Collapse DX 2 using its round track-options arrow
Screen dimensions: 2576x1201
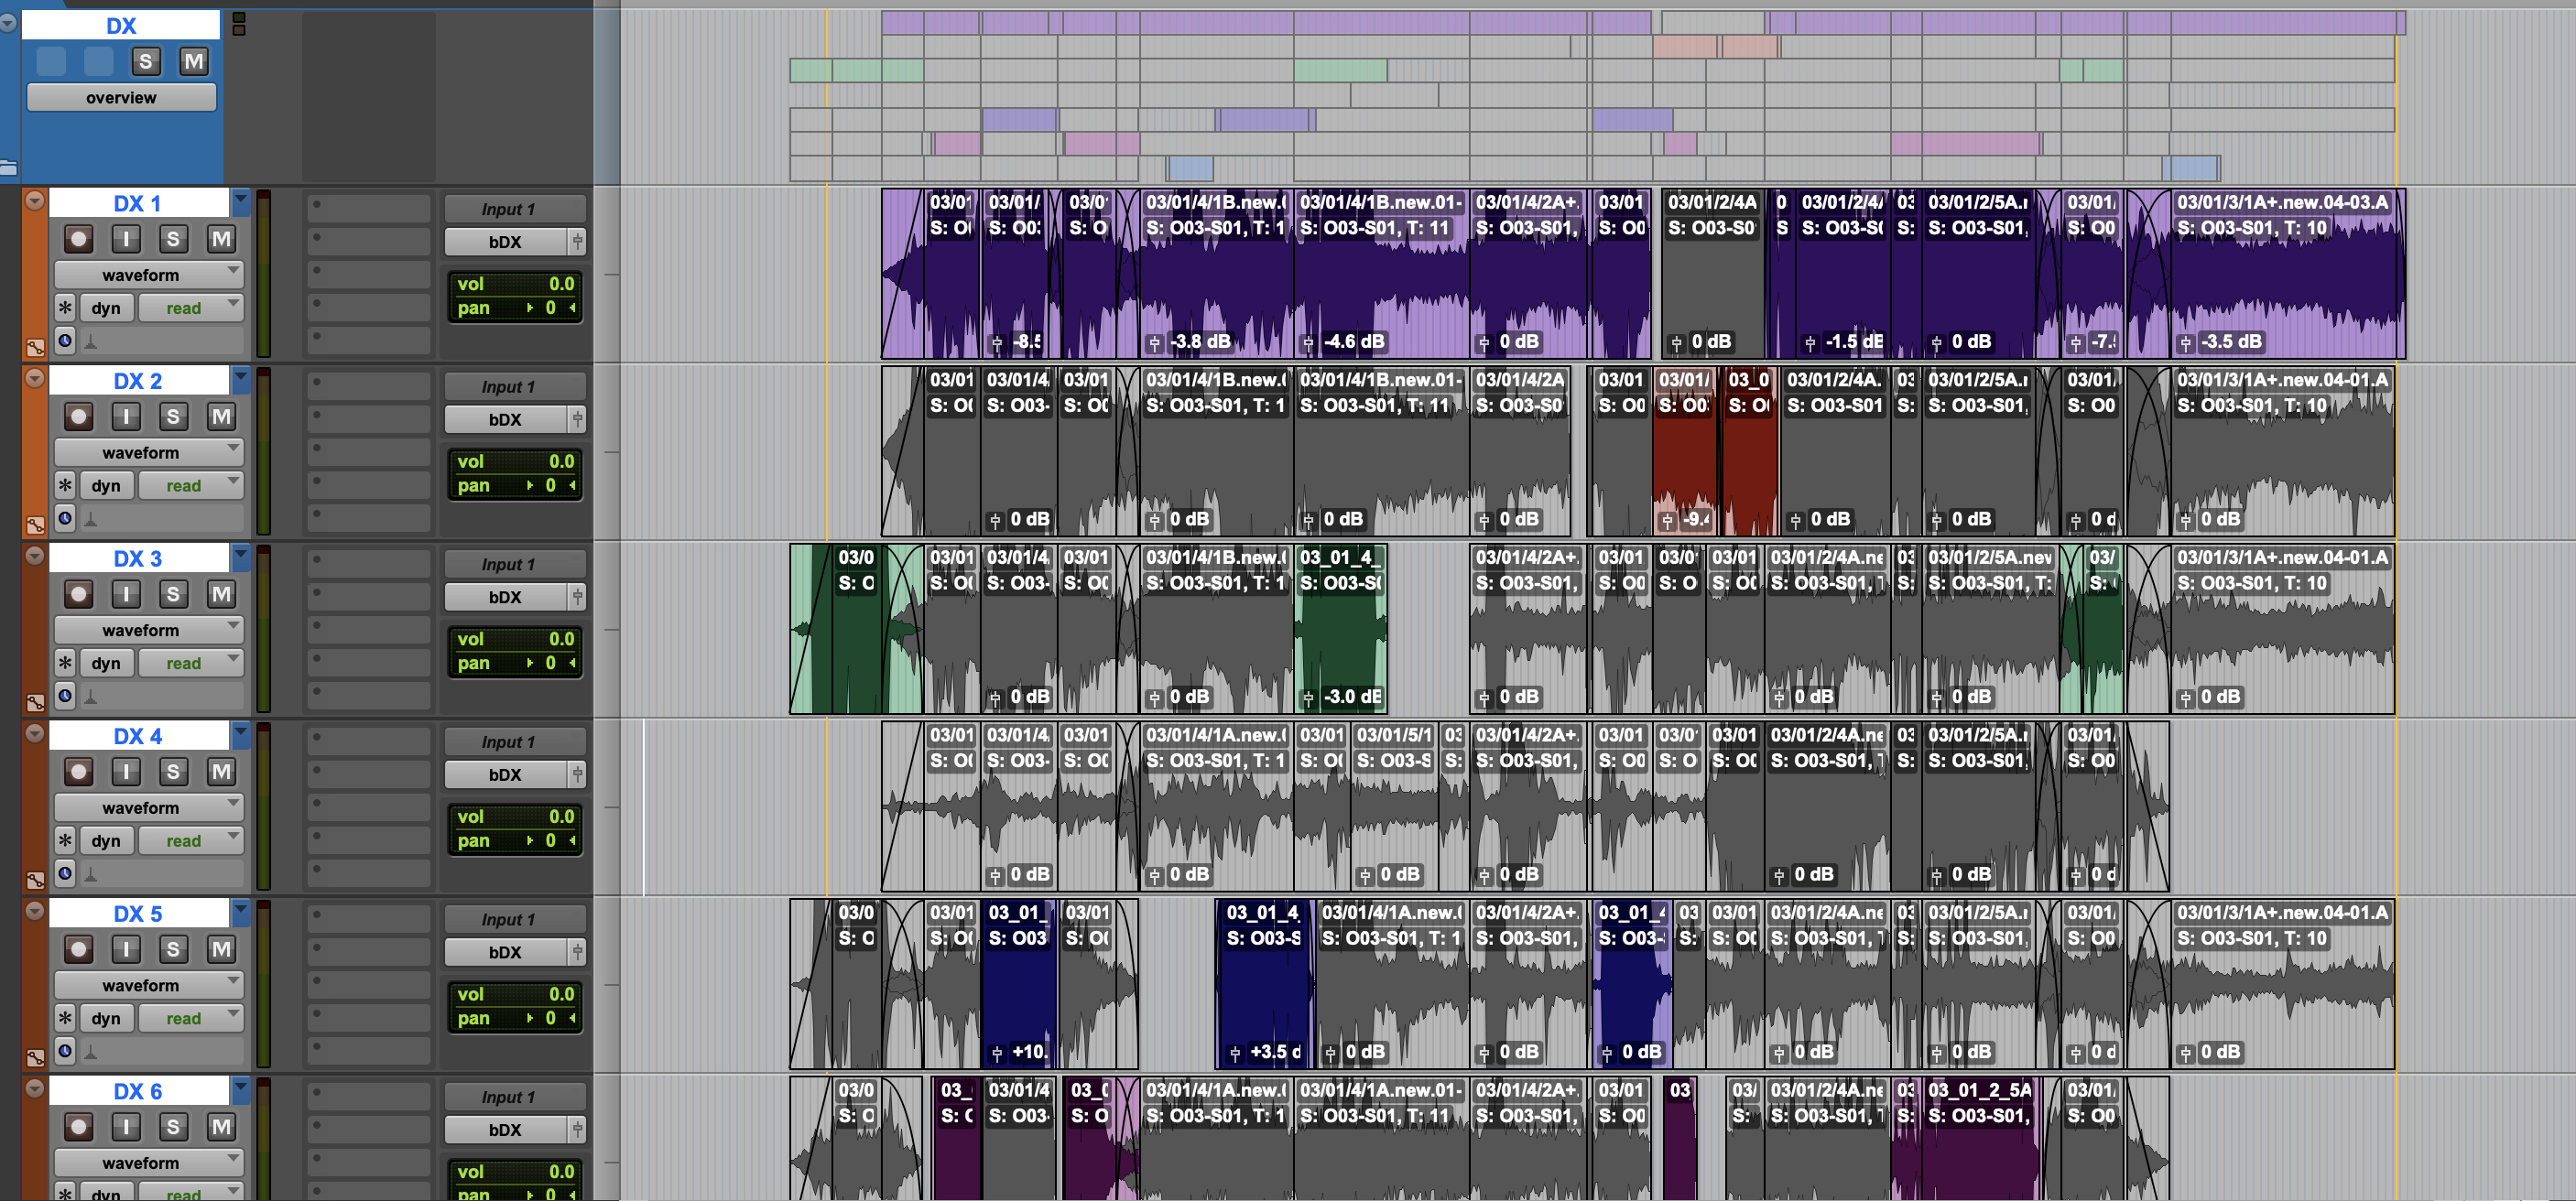click(x=34, y=379)
